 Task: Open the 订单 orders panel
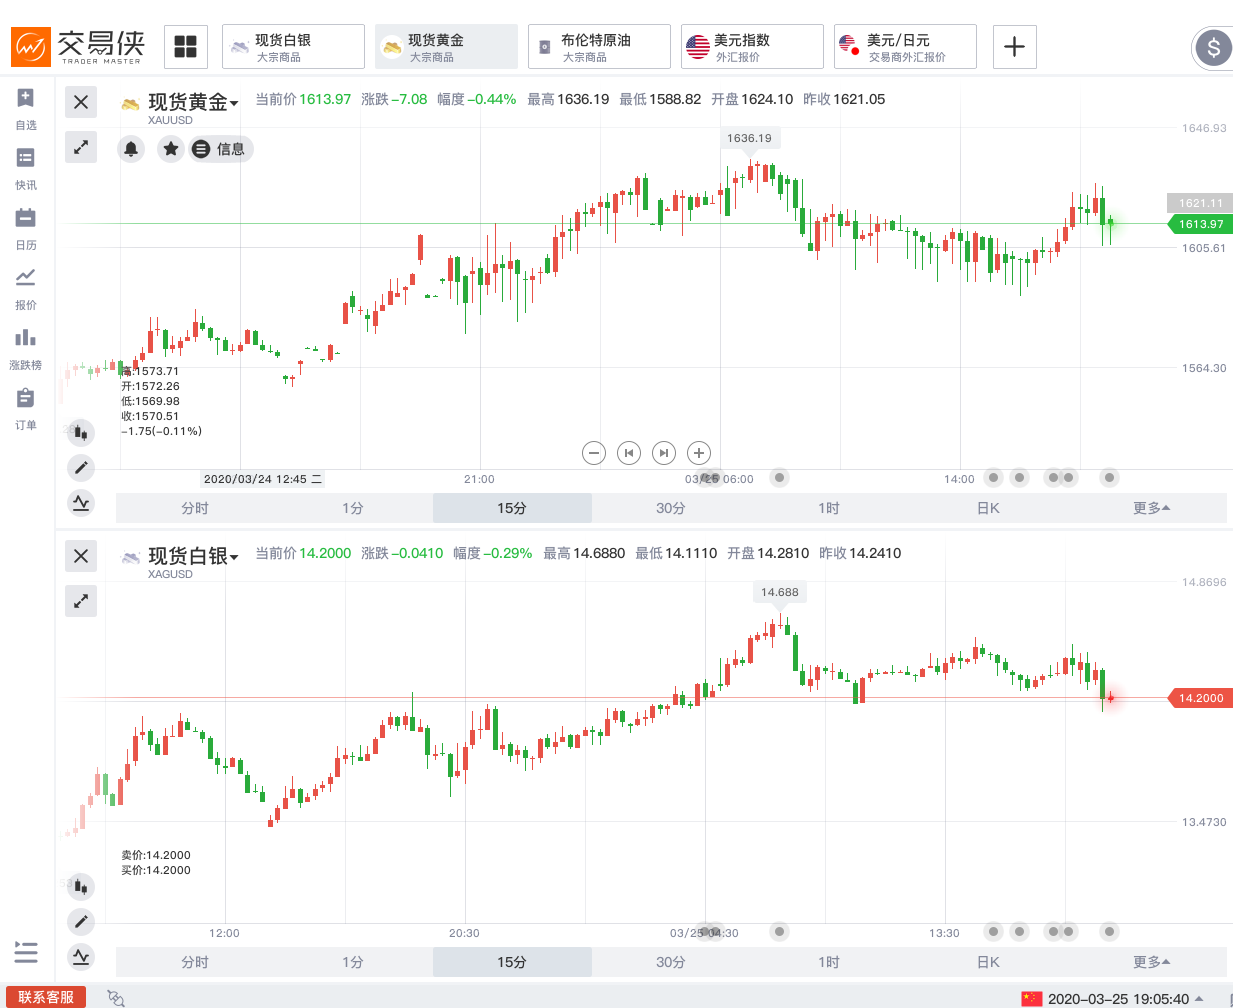26,410
